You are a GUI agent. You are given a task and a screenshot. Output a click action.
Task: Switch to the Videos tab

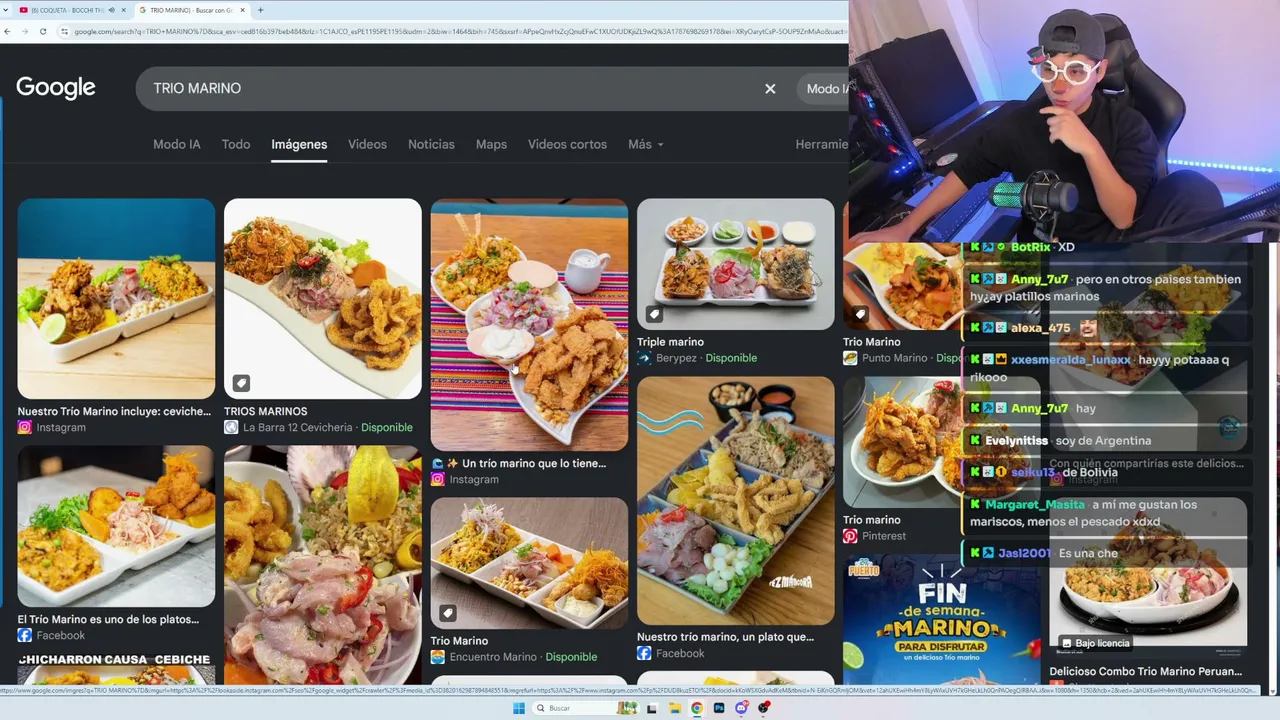(367, 144)
